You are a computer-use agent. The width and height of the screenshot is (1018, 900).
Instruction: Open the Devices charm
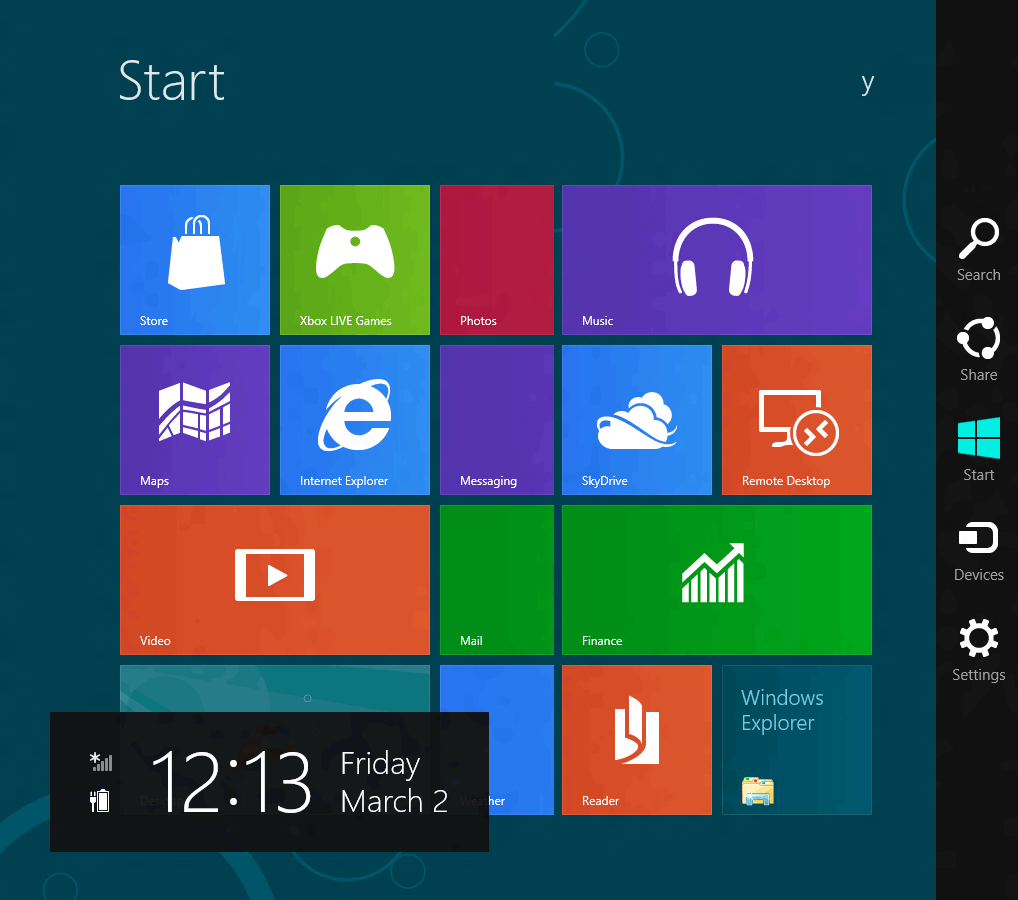pyautogui.click(x=978, y=551)
